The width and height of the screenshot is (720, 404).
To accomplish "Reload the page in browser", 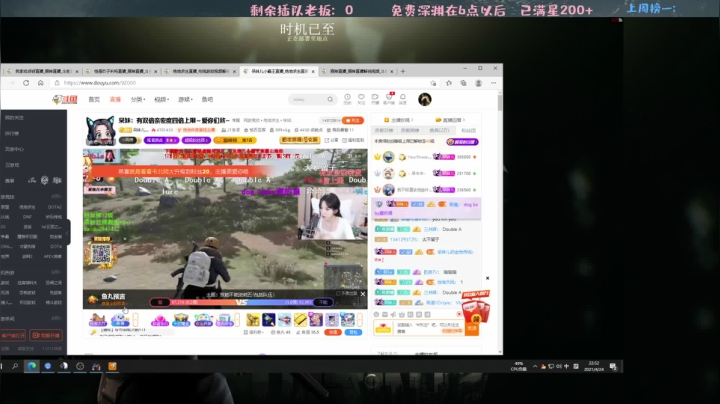I will pyautogui.click(x=26, y=83).
